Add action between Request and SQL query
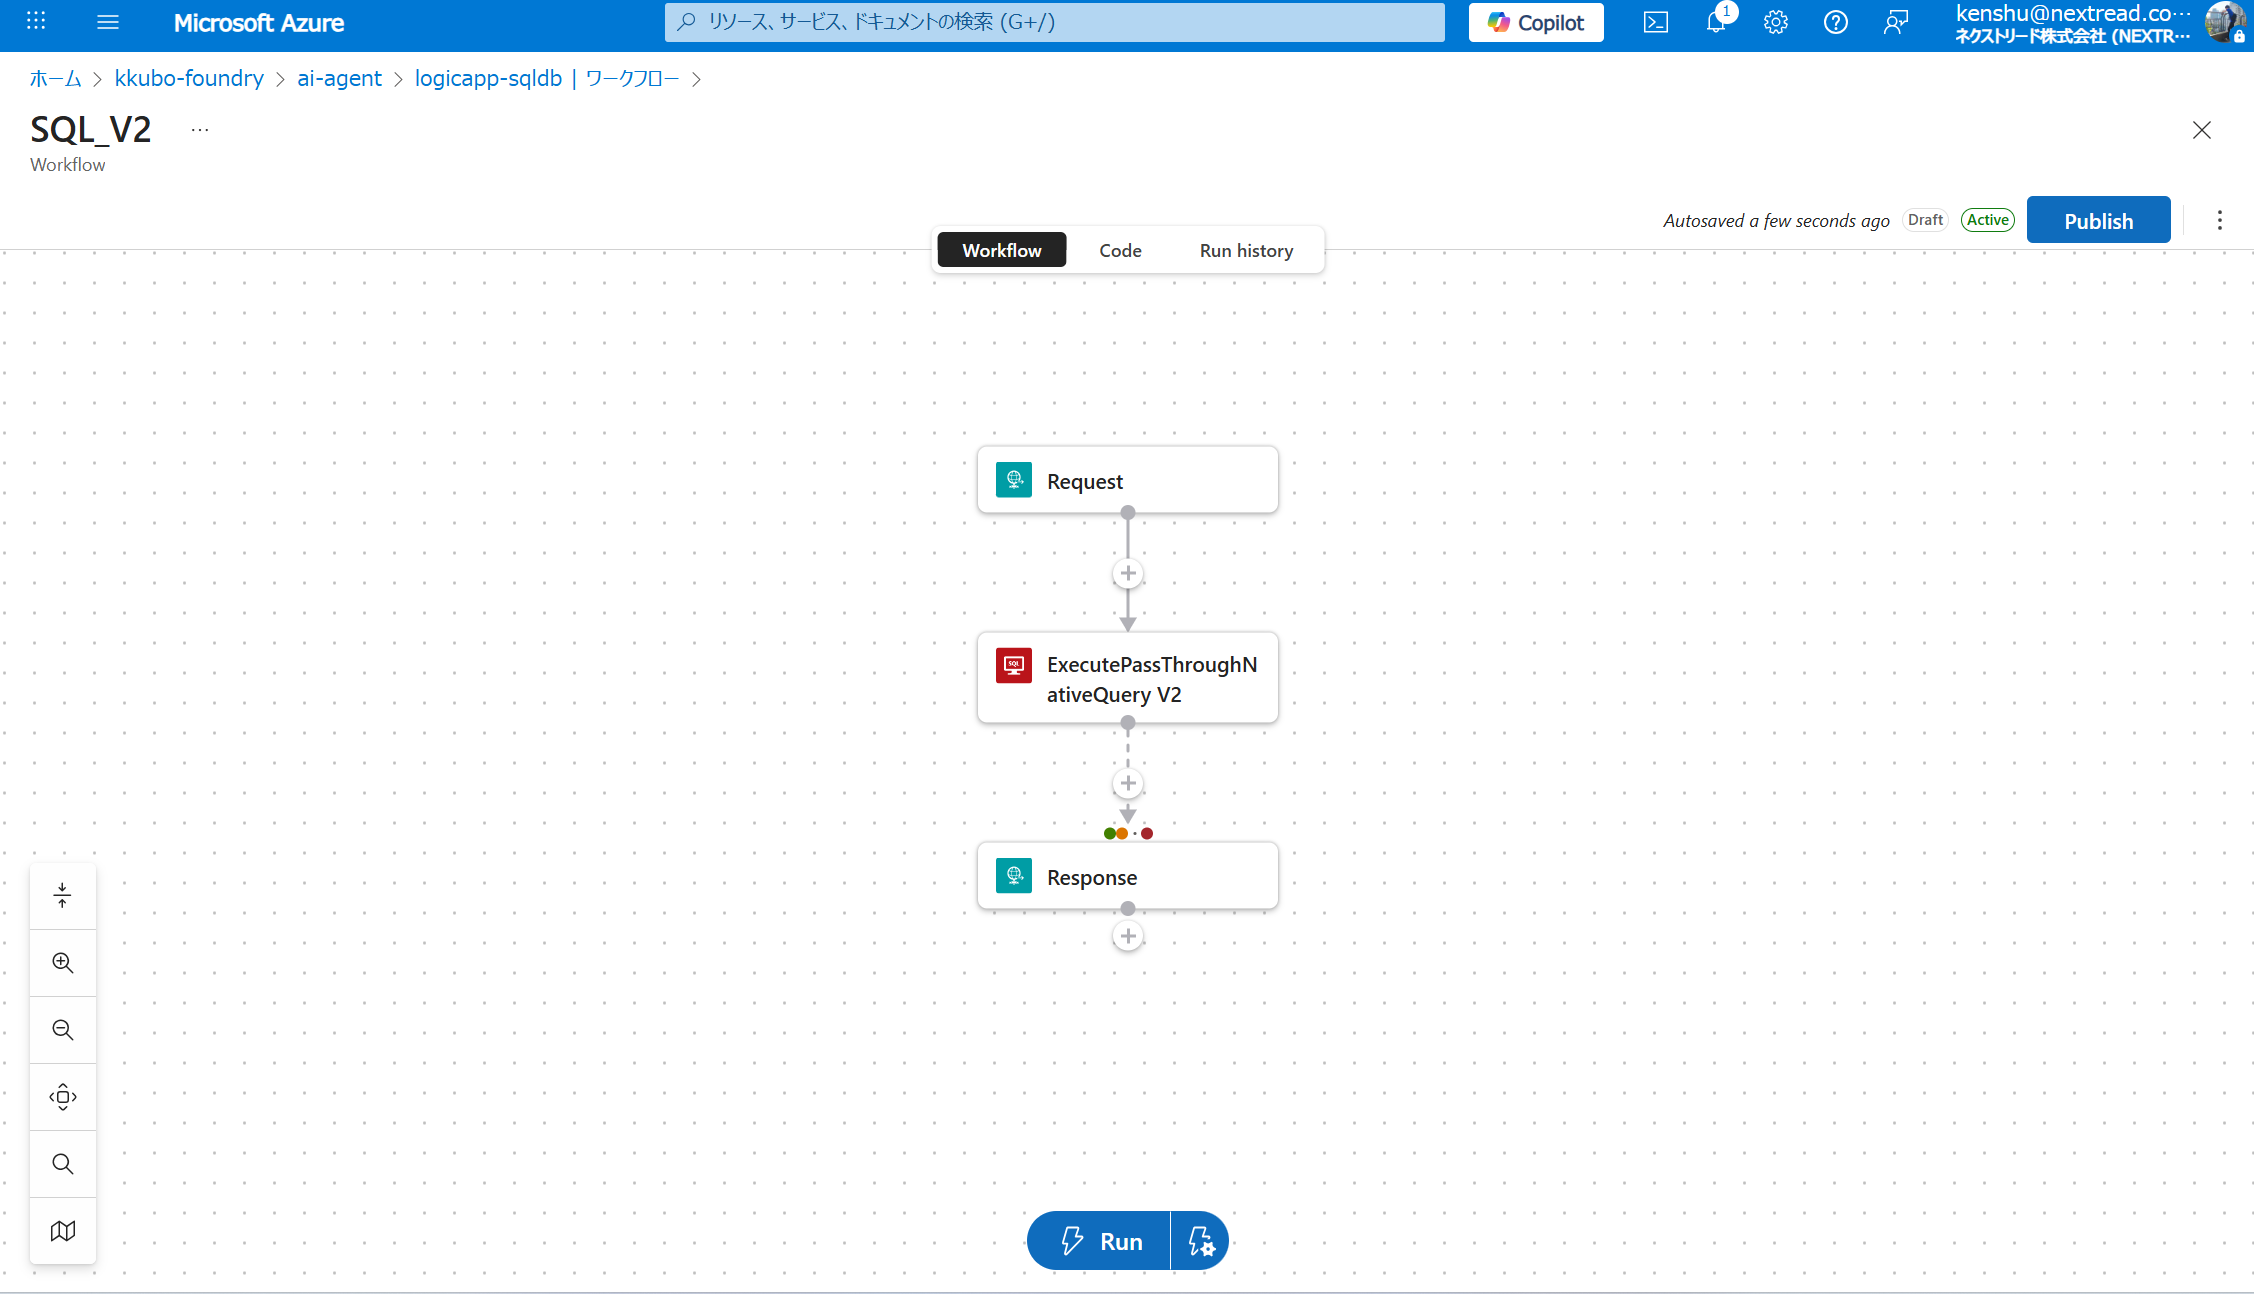The width and height of the screenshot is (2254, 1294). point(1128,574)
